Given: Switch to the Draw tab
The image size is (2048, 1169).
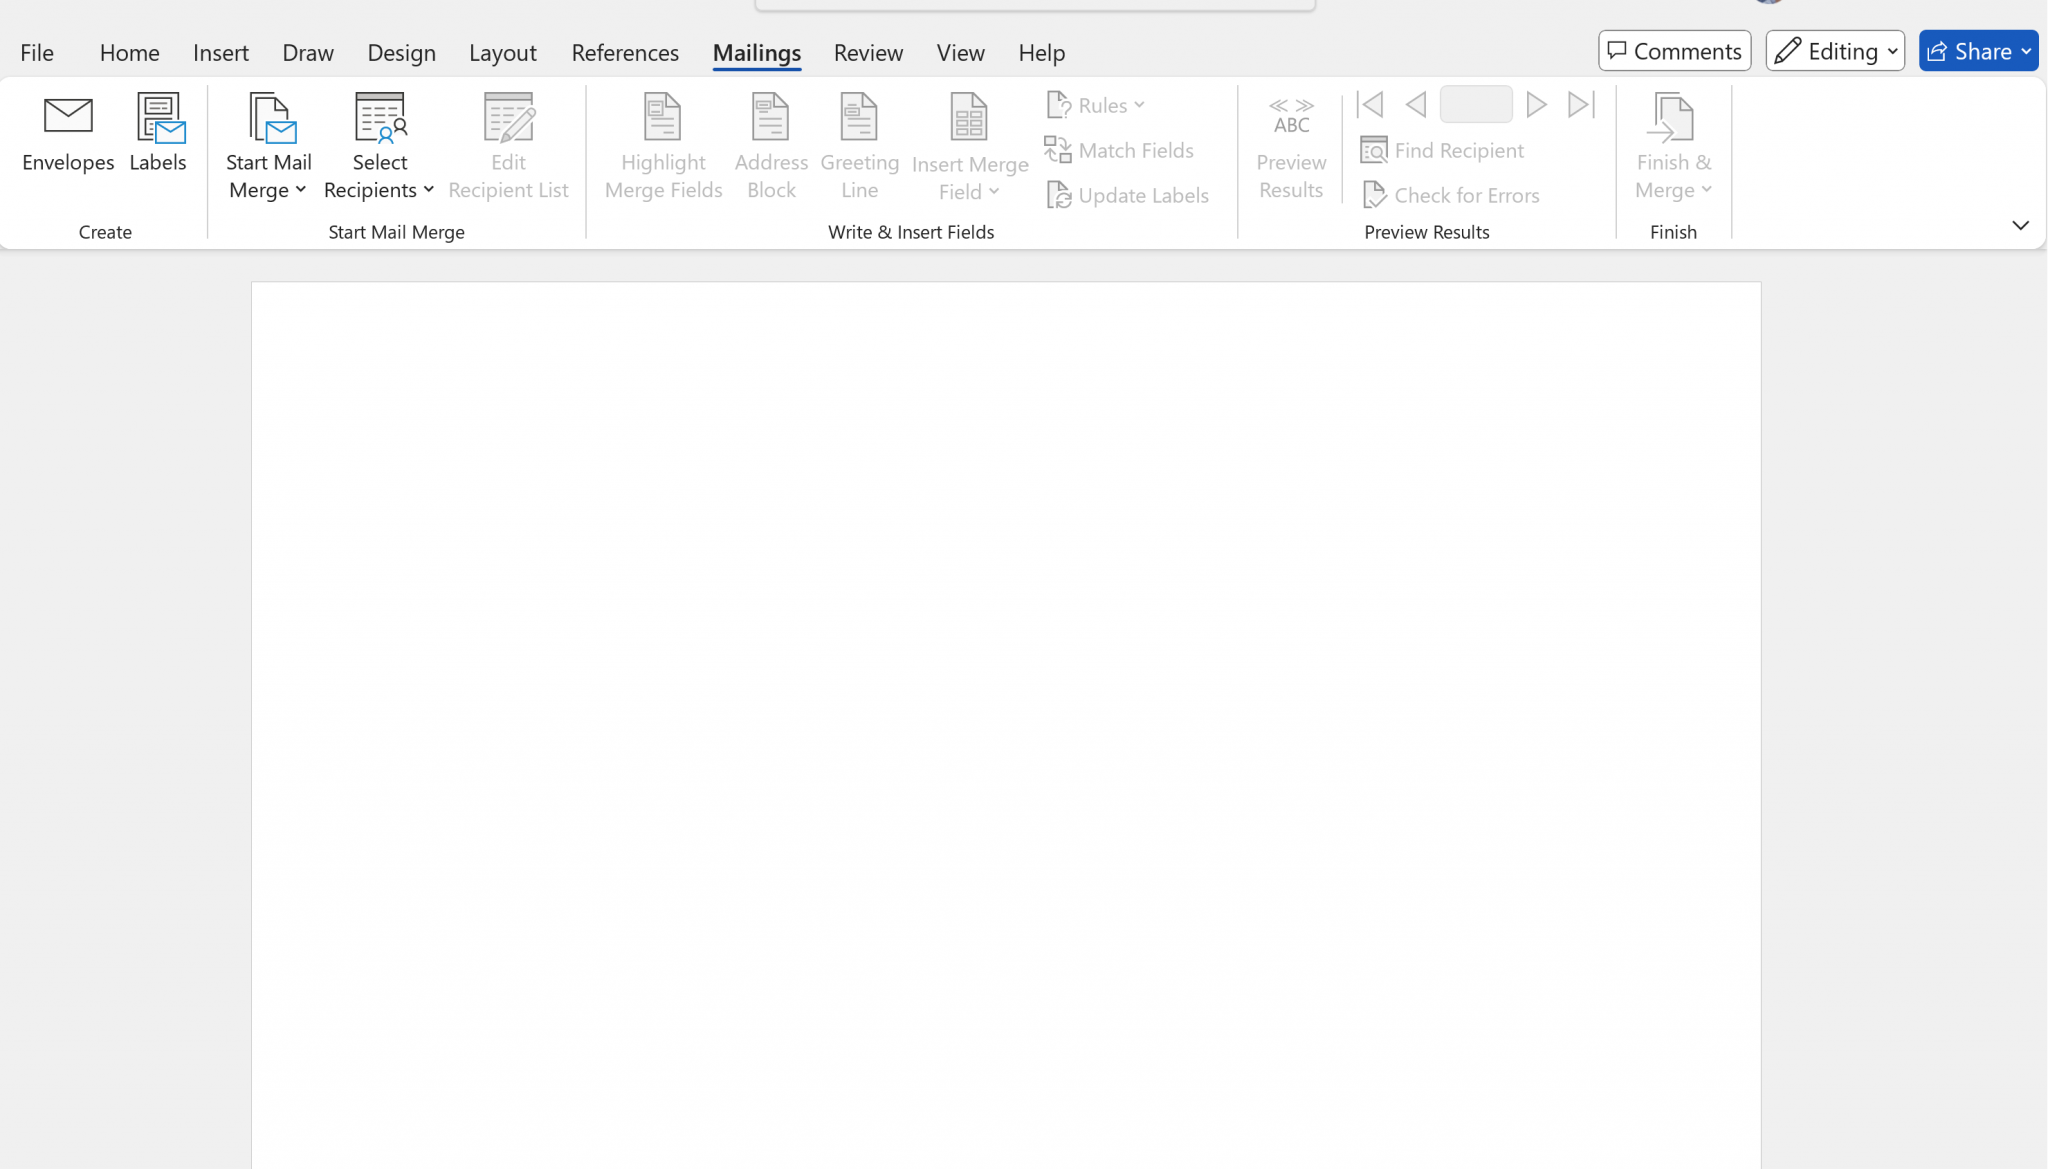Looking at the screenshot, I should pyautogui.click(x=308, y=52).
